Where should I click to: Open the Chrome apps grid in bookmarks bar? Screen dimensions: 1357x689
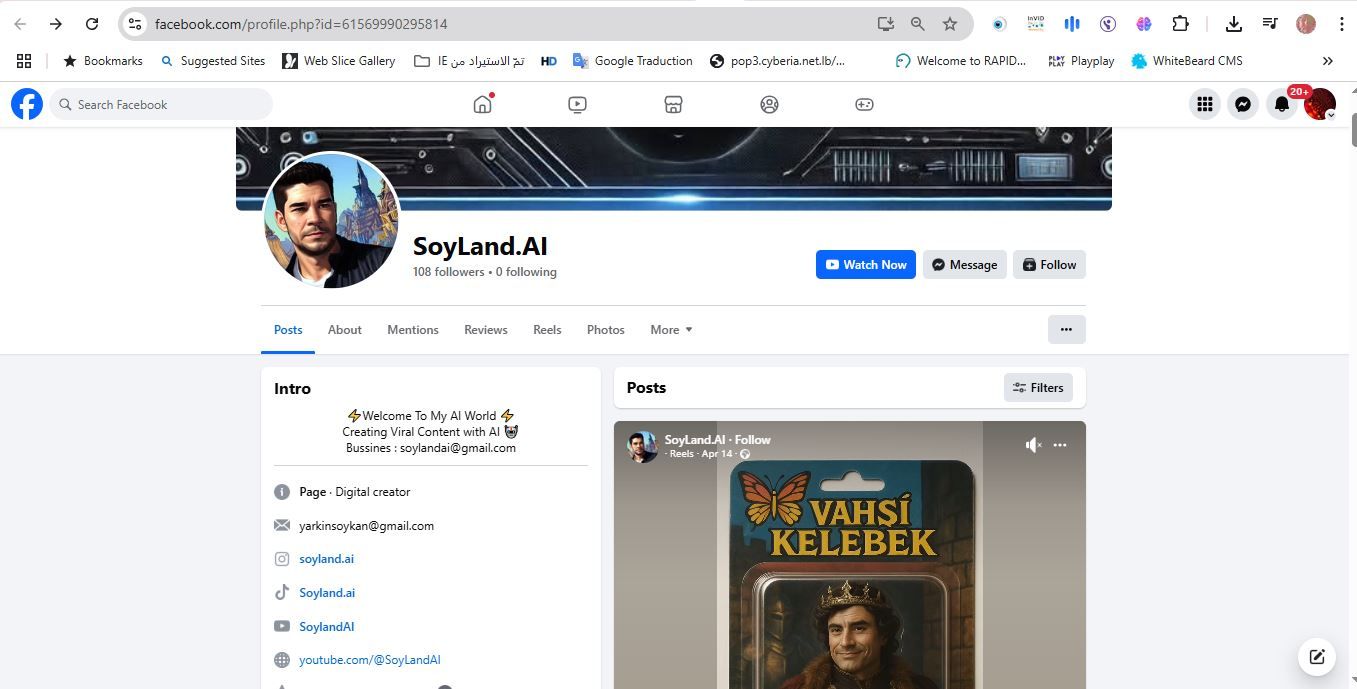24,61
